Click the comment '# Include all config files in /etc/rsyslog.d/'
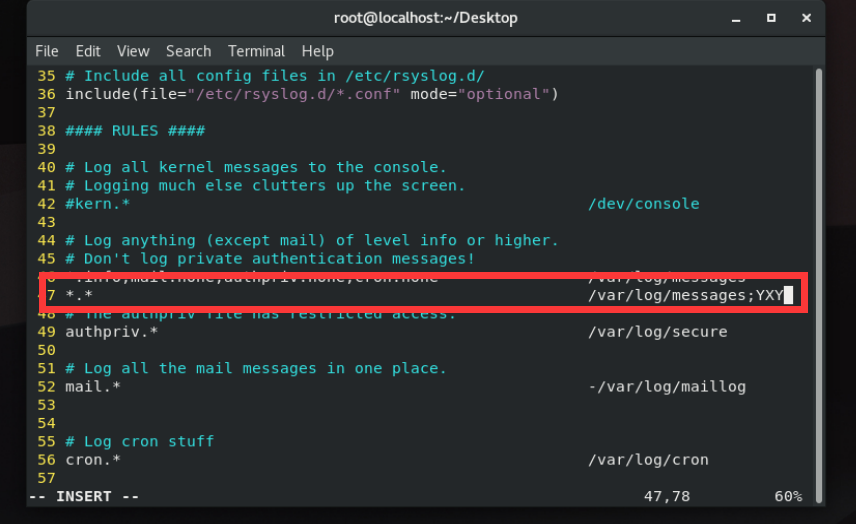 pos(275,76)
